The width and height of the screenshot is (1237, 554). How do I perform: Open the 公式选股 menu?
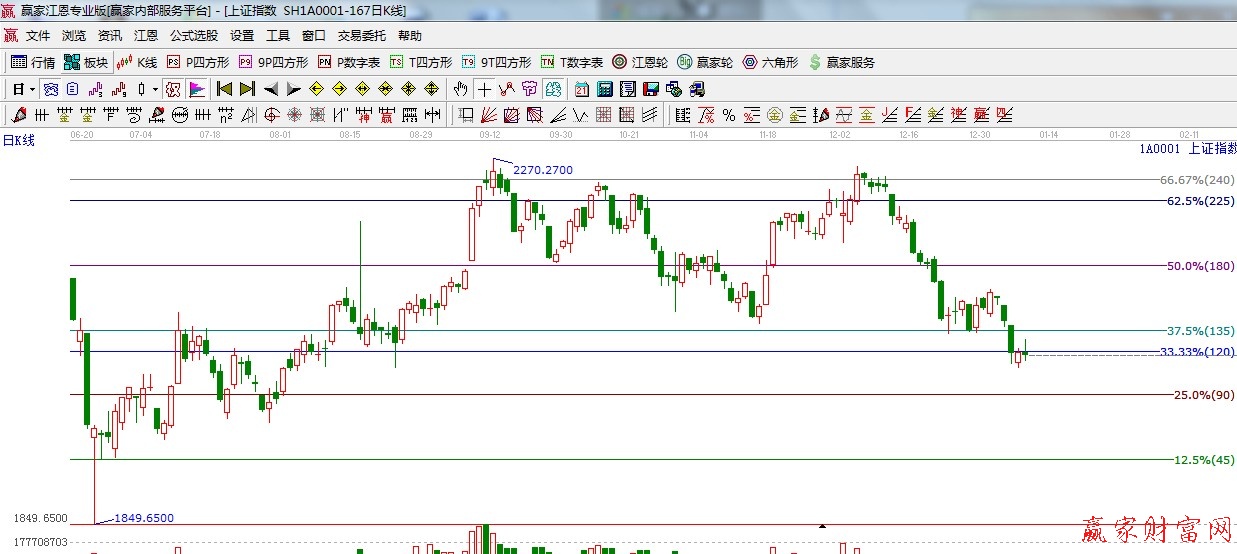coord(193,36)
